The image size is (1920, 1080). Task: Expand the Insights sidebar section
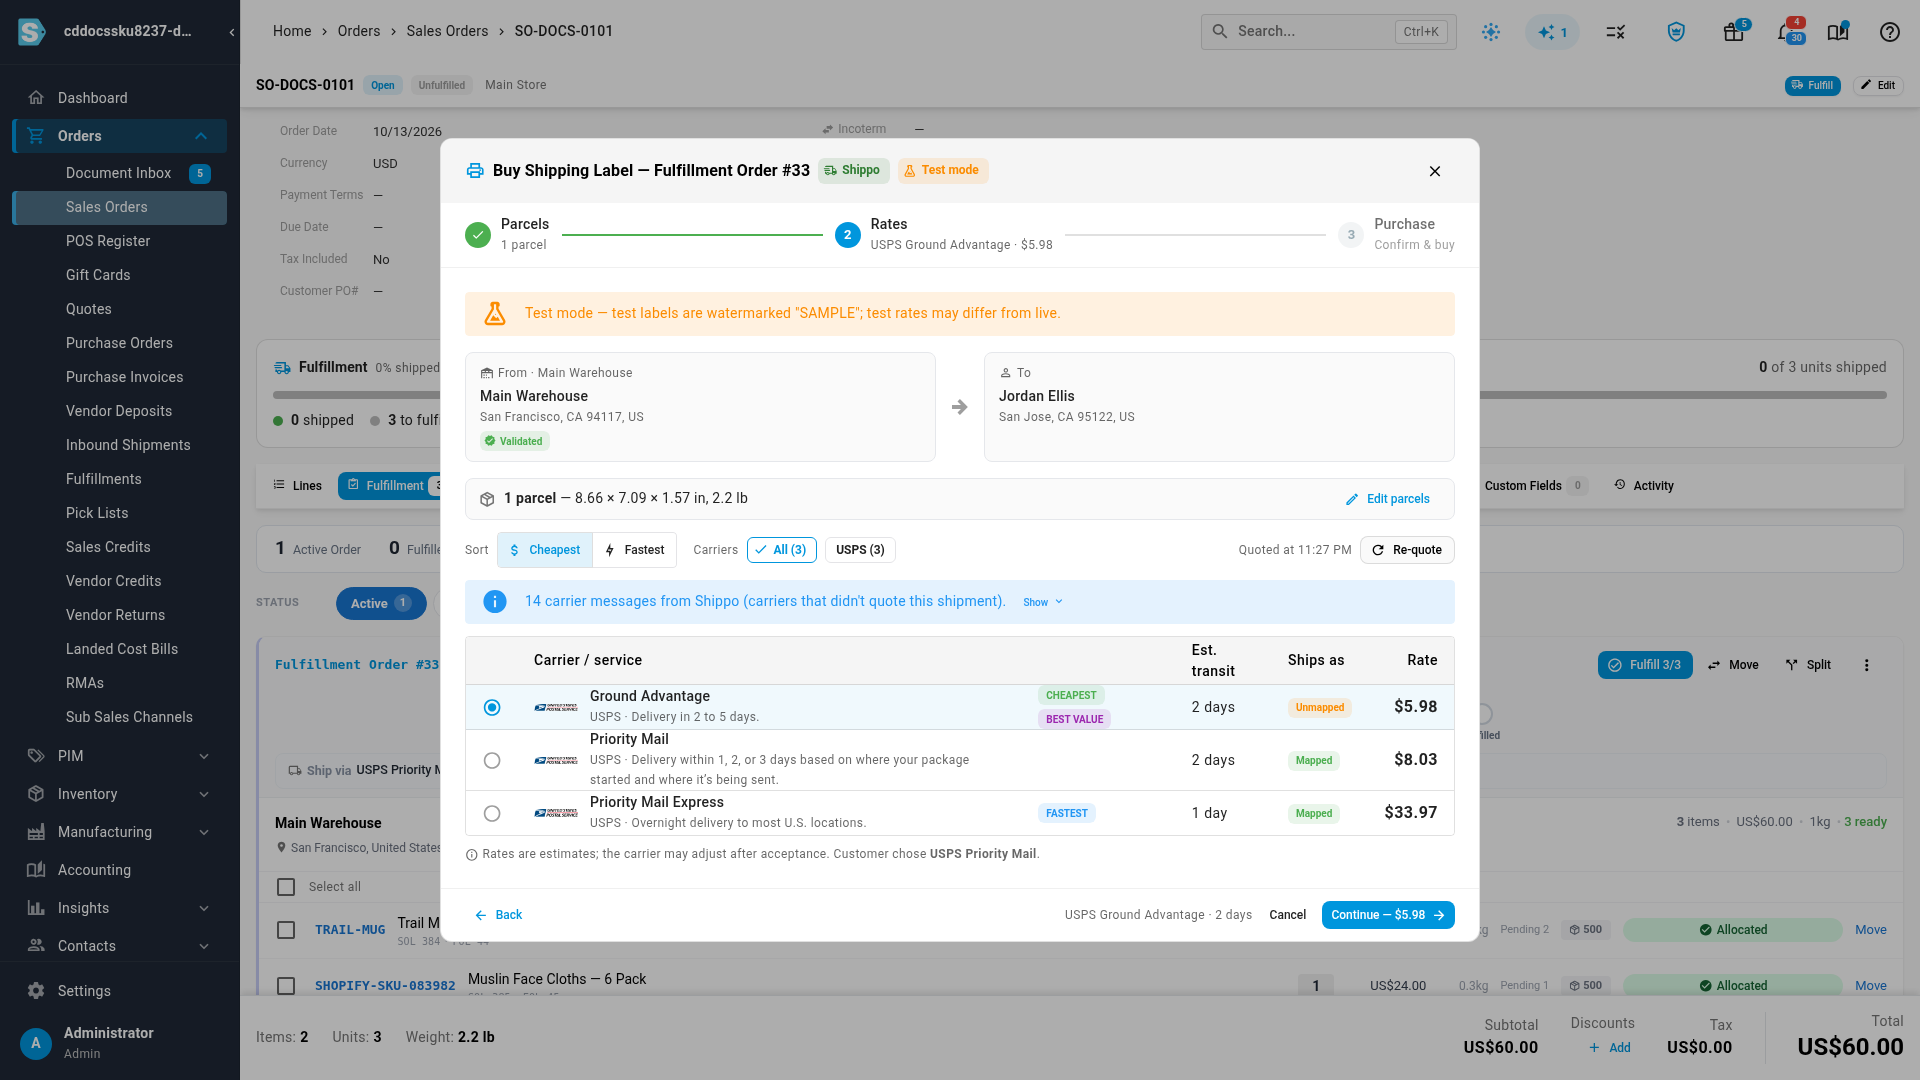204,908
